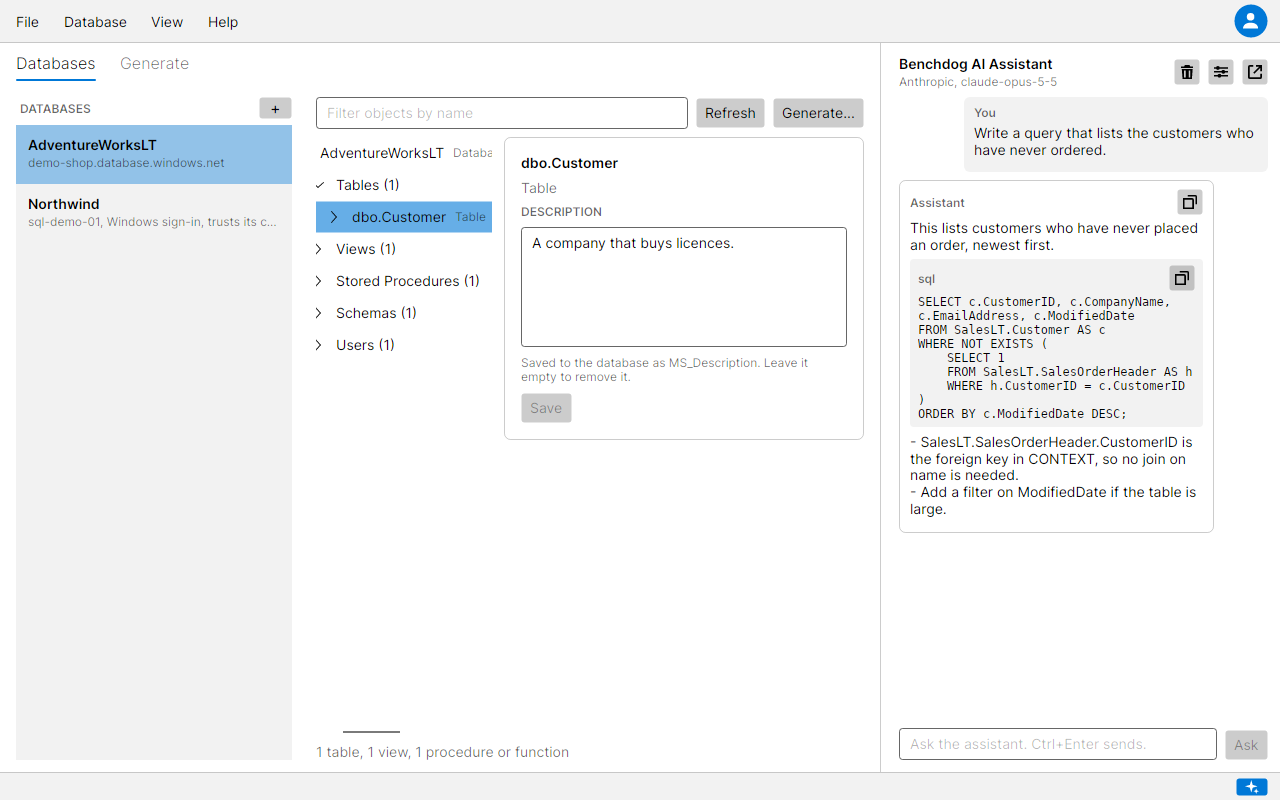1280x800 pixels.
Task: Open the Help menu
Action: click(x=223, y=22)
